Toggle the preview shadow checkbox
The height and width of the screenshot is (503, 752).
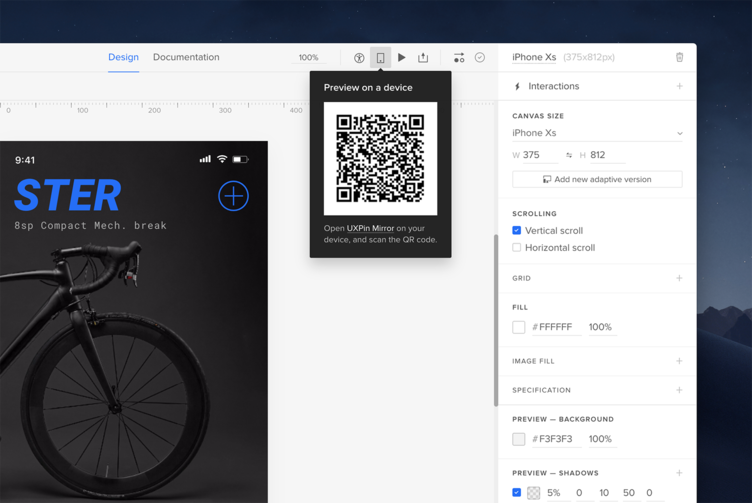coord(517,492)
